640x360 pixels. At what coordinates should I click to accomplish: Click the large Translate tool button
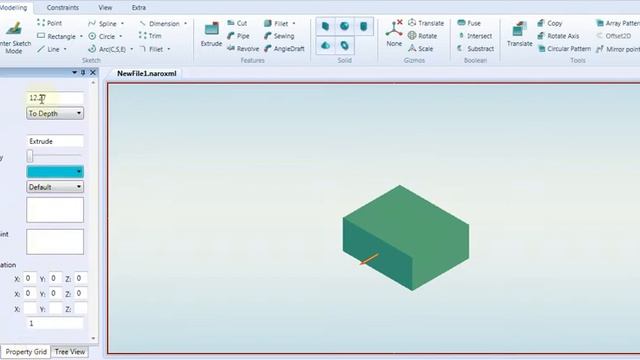coord(520,34)
